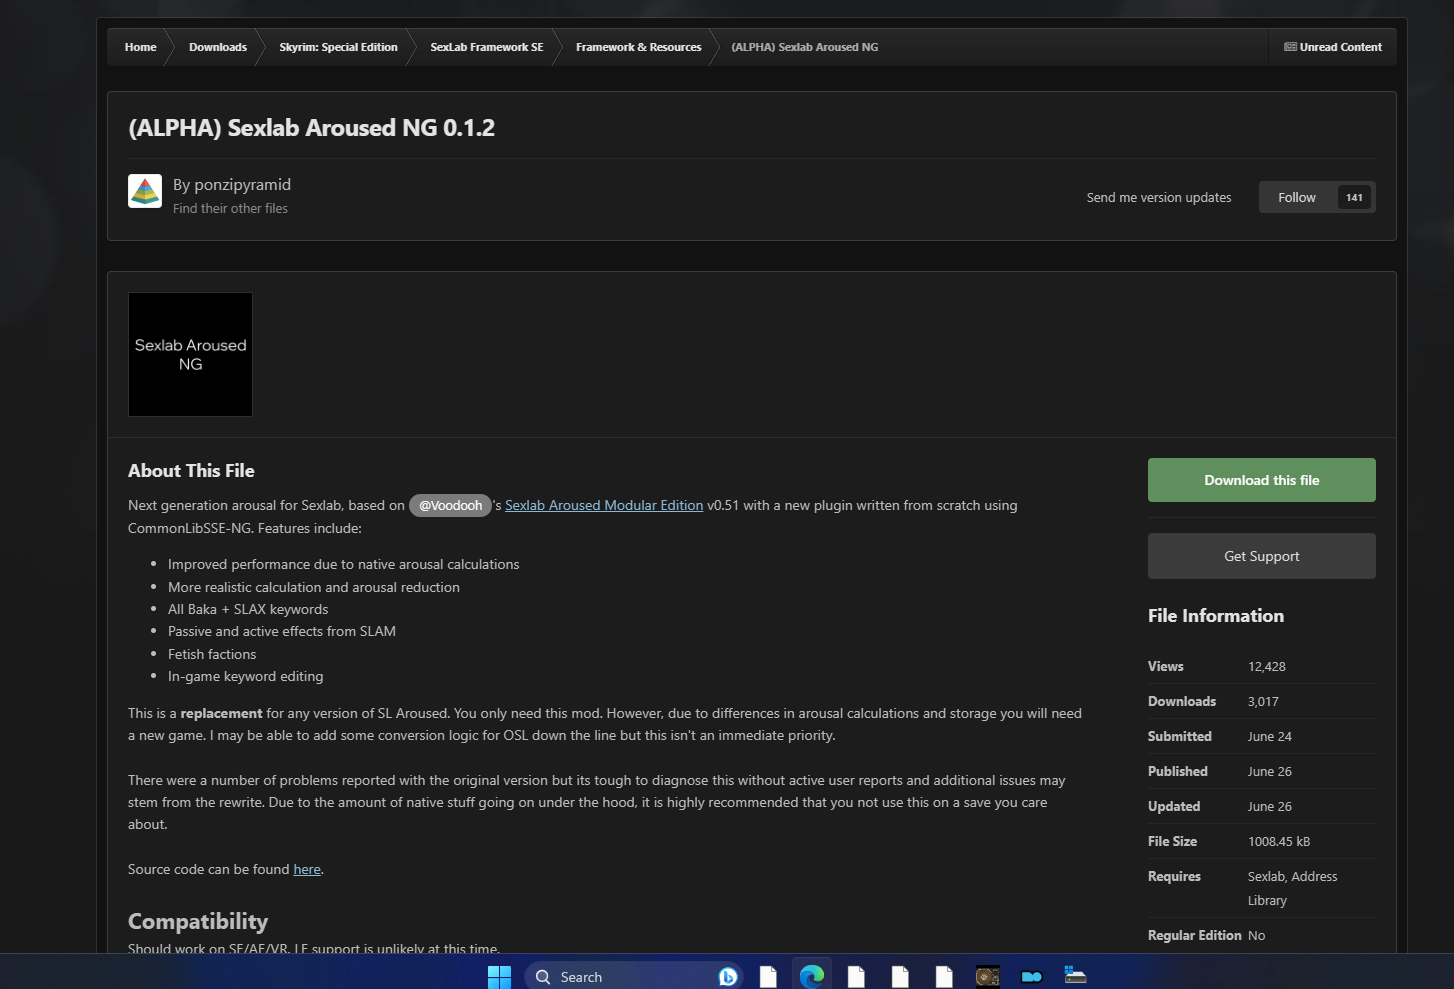Open the source code 'here' link

pyautogui.click(x=307, y=869)
